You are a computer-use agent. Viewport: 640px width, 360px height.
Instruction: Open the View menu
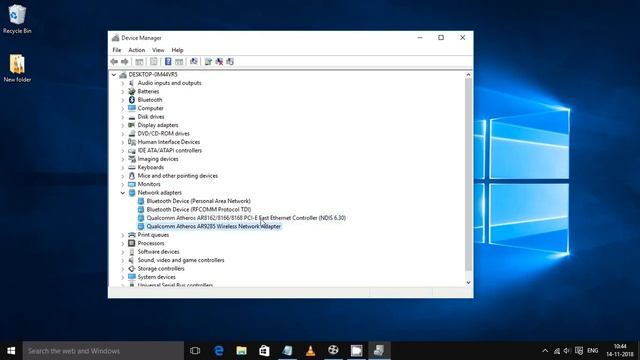pyautogui.click(x=158, y=50)
